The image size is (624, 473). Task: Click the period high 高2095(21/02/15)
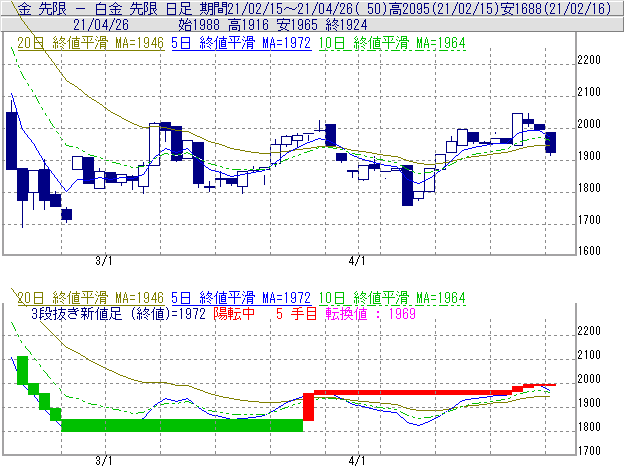tap(445, 9)
